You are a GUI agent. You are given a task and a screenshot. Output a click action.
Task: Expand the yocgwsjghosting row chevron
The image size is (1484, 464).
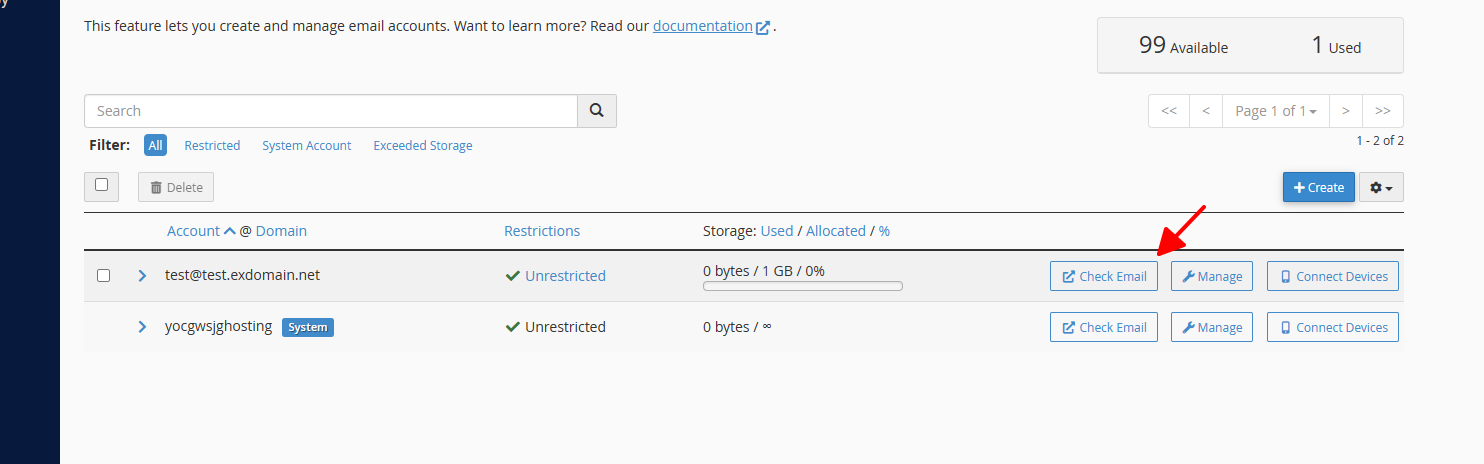(142, 326)
